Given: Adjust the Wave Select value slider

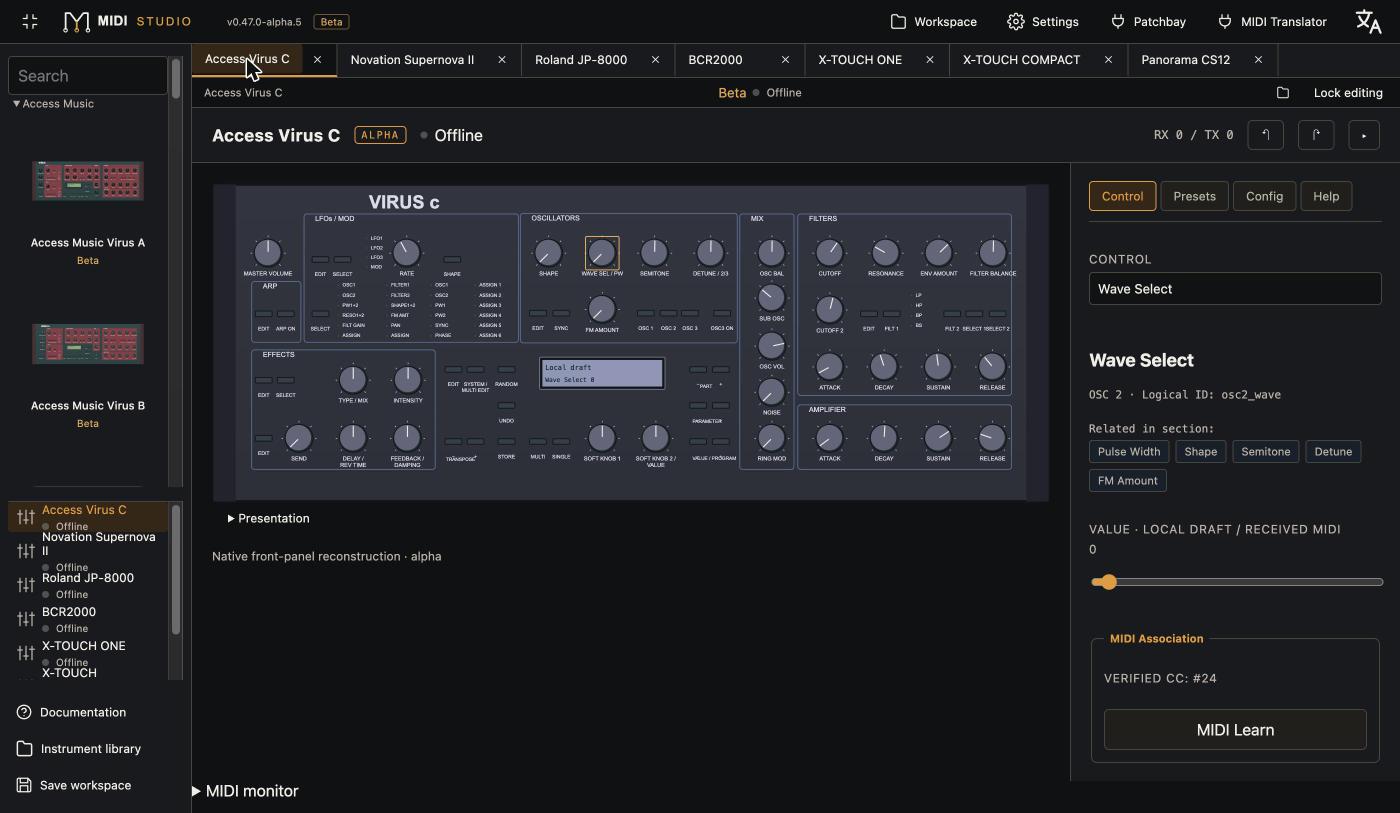Looking at the screenshot, I should coord(1236,582).
